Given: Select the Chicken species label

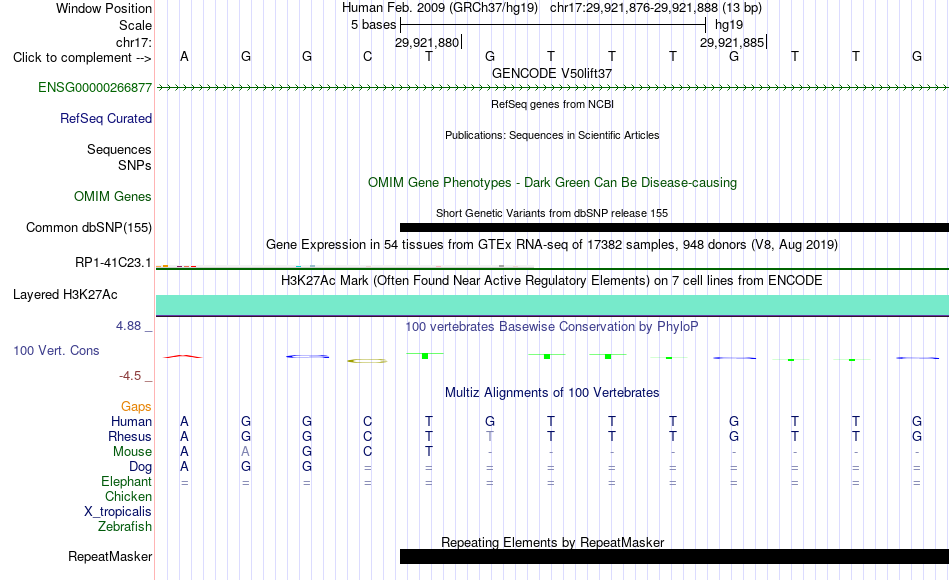Looking at the screenshot, I should (x=128, y=496).
